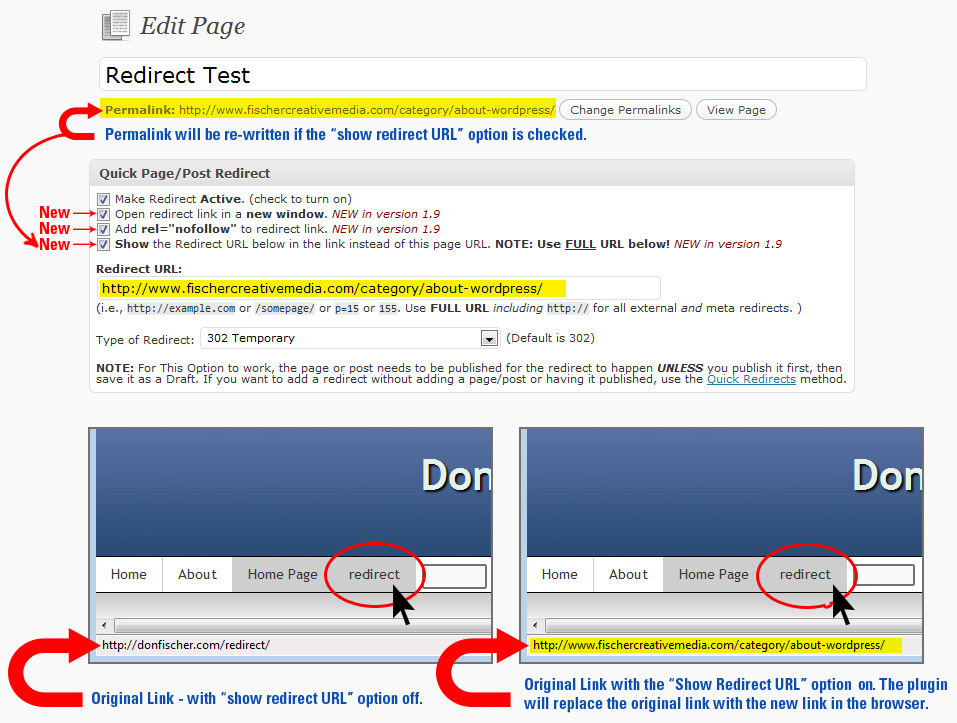Viewport: 957px width, 723px height.
Task: Open the Quick Redirects link
Action: pyautogui.click(x=751, y=379)
